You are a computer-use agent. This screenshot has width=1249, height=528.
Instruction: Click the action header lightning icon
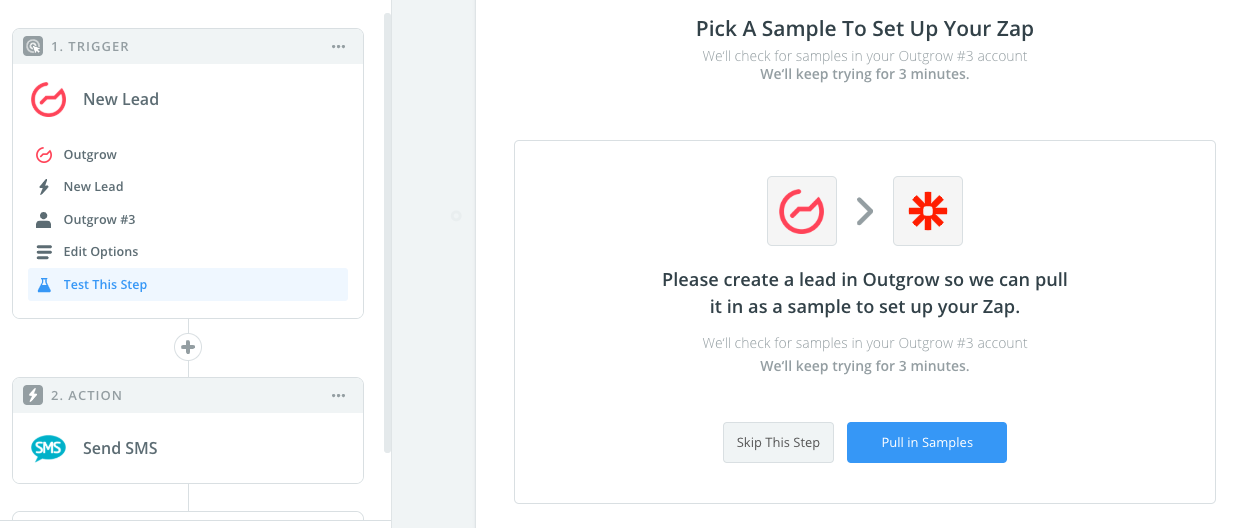[33, 395]
